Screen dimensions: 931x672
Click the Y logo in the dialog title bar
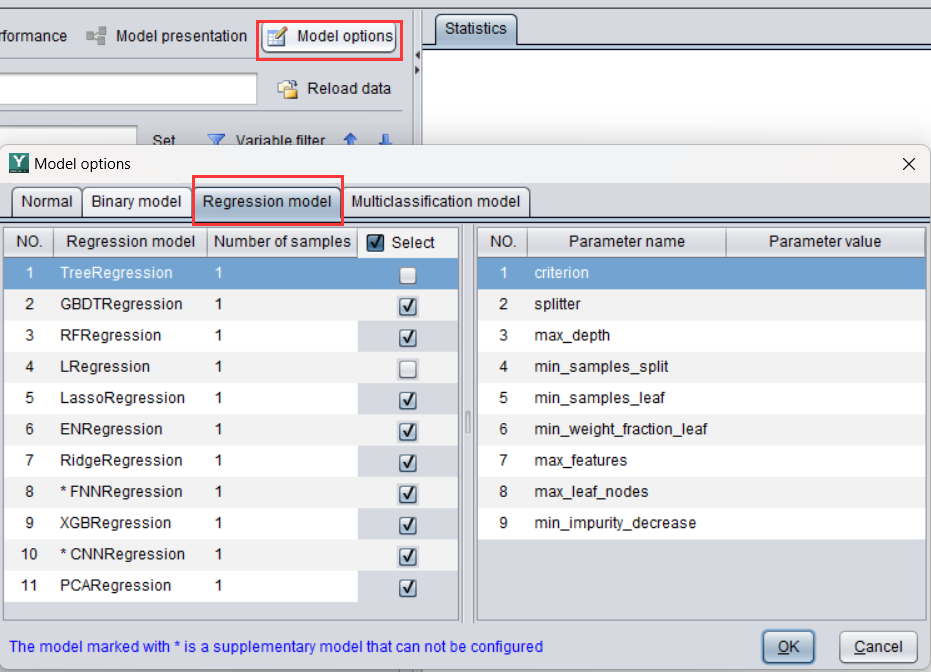(18, 163)
